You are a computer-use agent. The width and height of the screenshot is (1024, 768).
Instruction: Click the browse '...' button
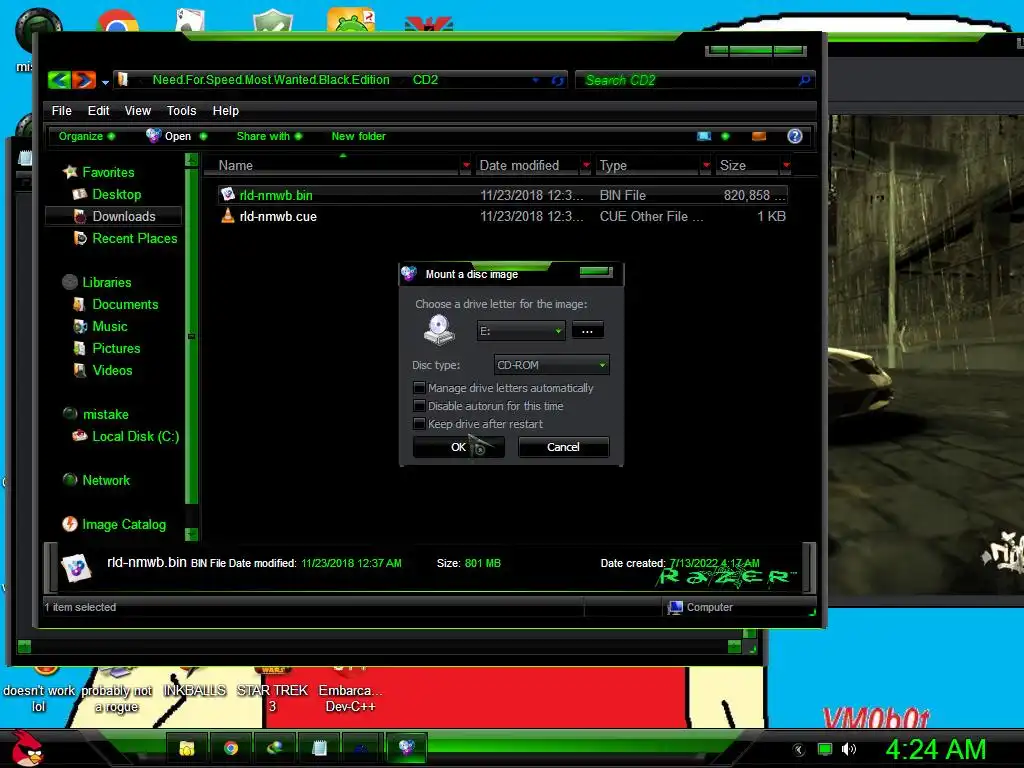click(x=587, y=330)
